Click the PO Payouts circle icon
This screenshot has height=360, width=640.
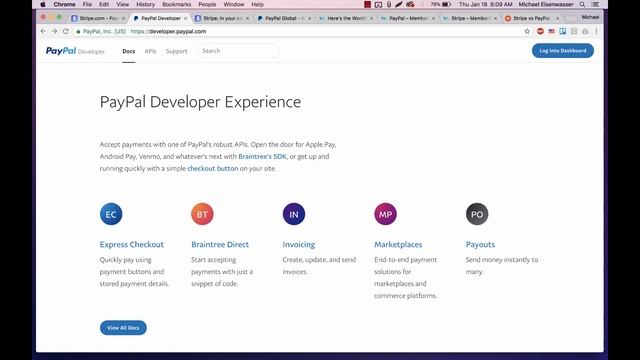[477, 214]
